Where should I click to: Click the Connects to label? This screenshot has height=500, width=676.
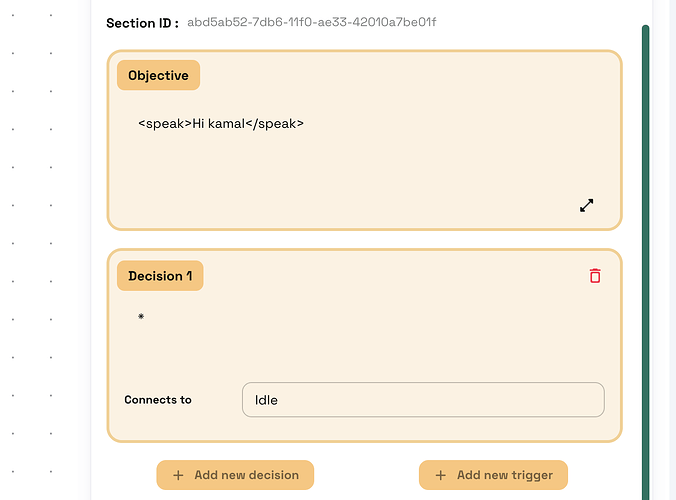pyautogui.click(x=158, y=400)
